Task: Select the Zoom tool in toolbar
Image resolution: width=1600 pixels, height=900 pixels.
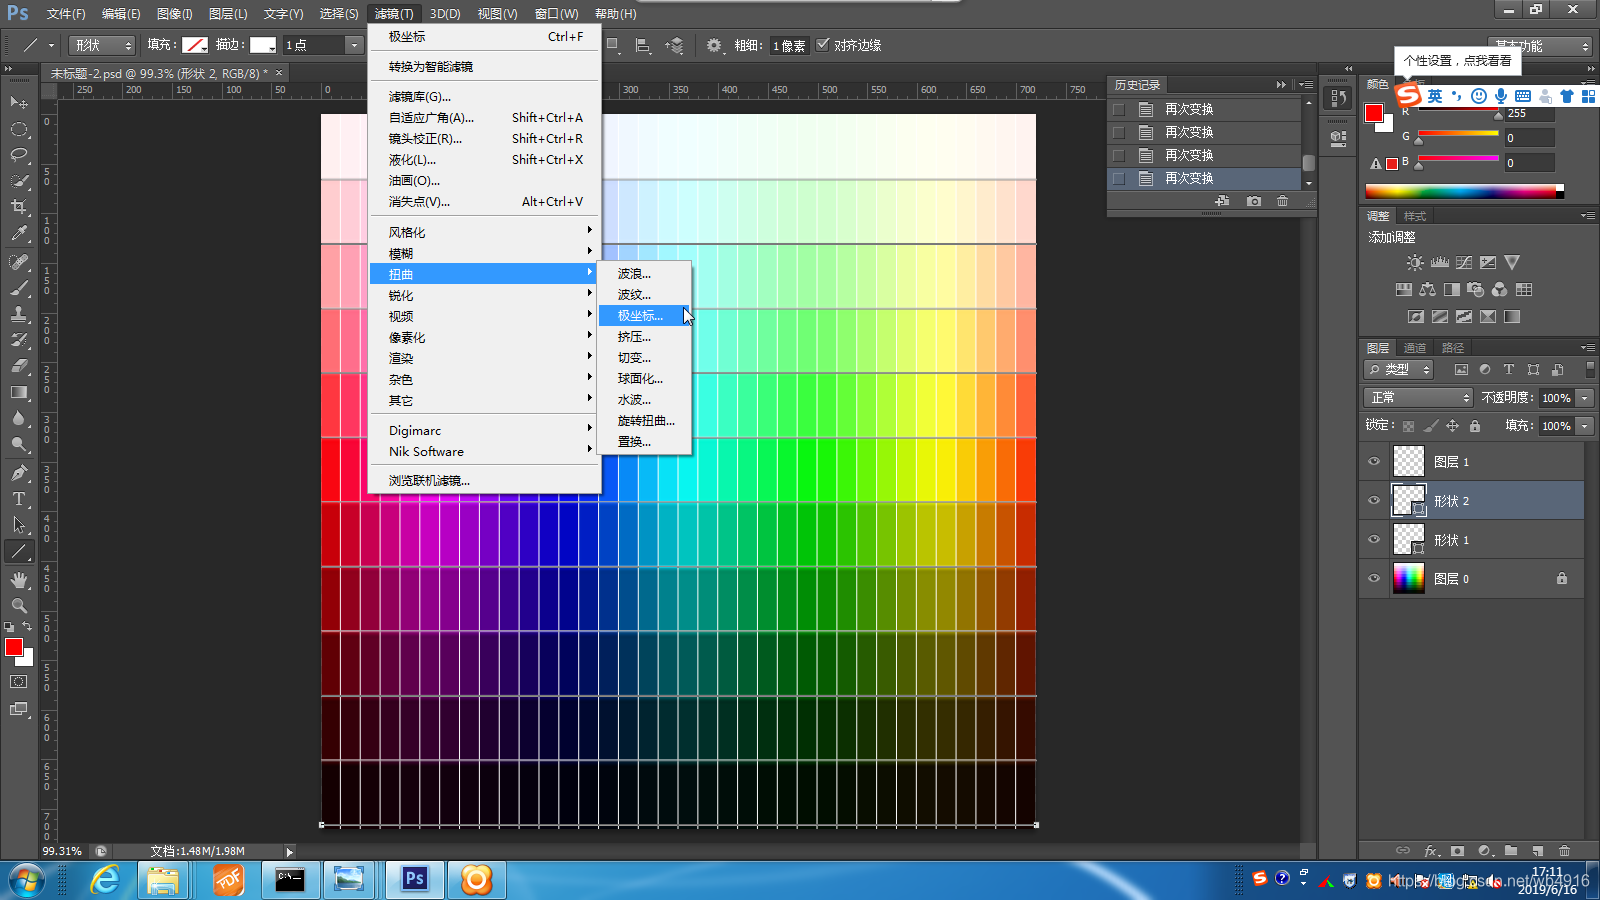Action: coord(19,605)
